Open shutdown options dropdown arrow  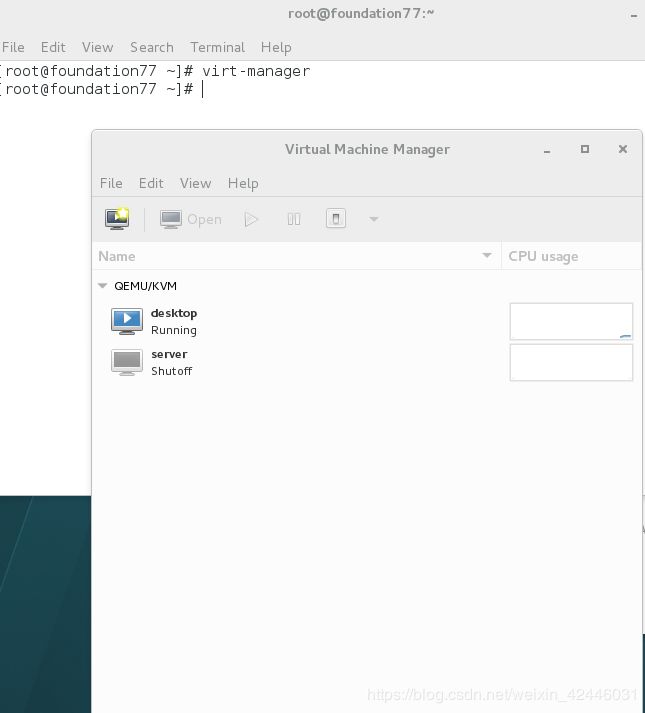(373, 219)
